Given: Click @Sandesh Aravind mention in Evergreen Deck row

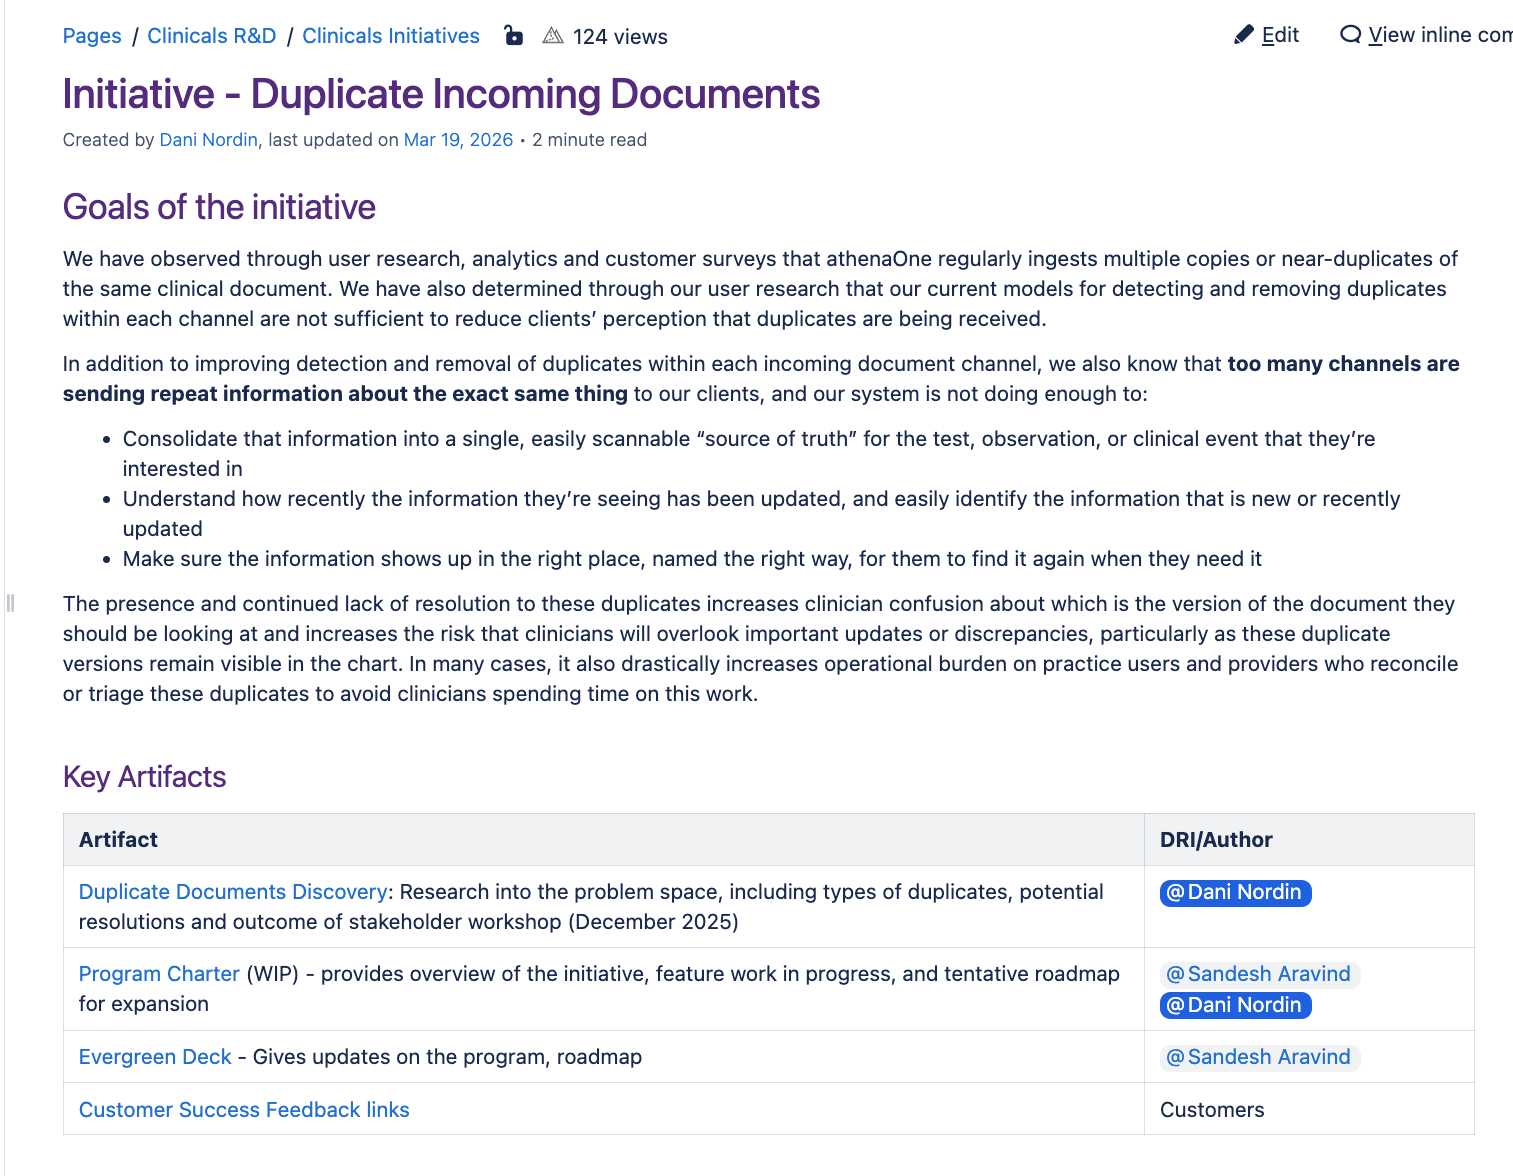Looking at the screenshot, I should coord(1260,1057).
